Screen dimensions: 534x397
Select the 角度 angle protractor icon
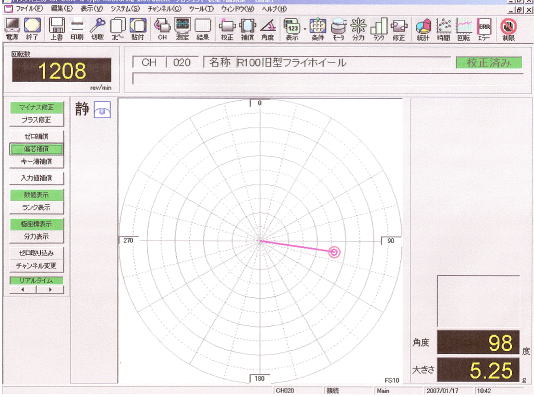[268, 29]
